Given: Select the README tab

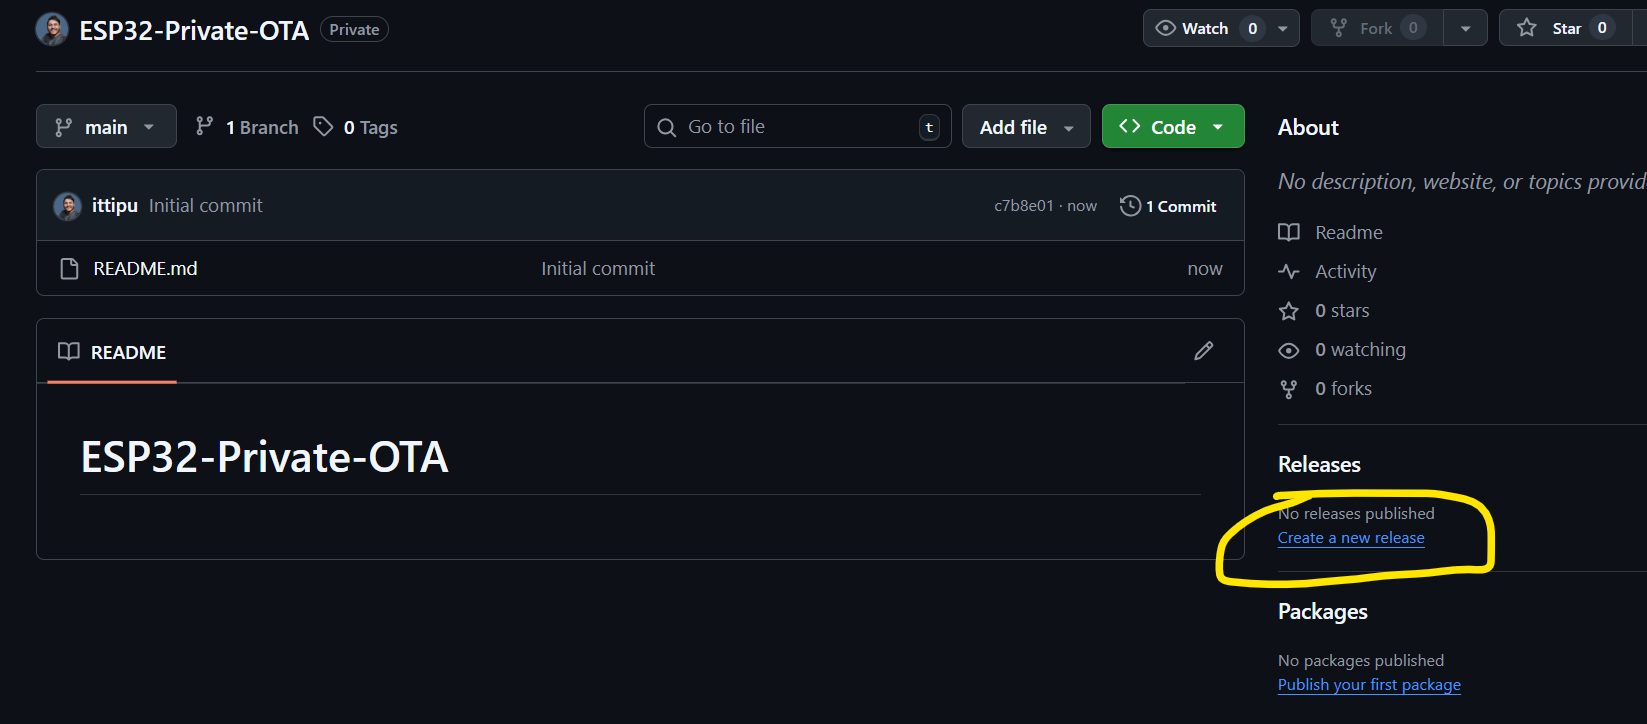Looking at the screenshot, I should 112,352.
